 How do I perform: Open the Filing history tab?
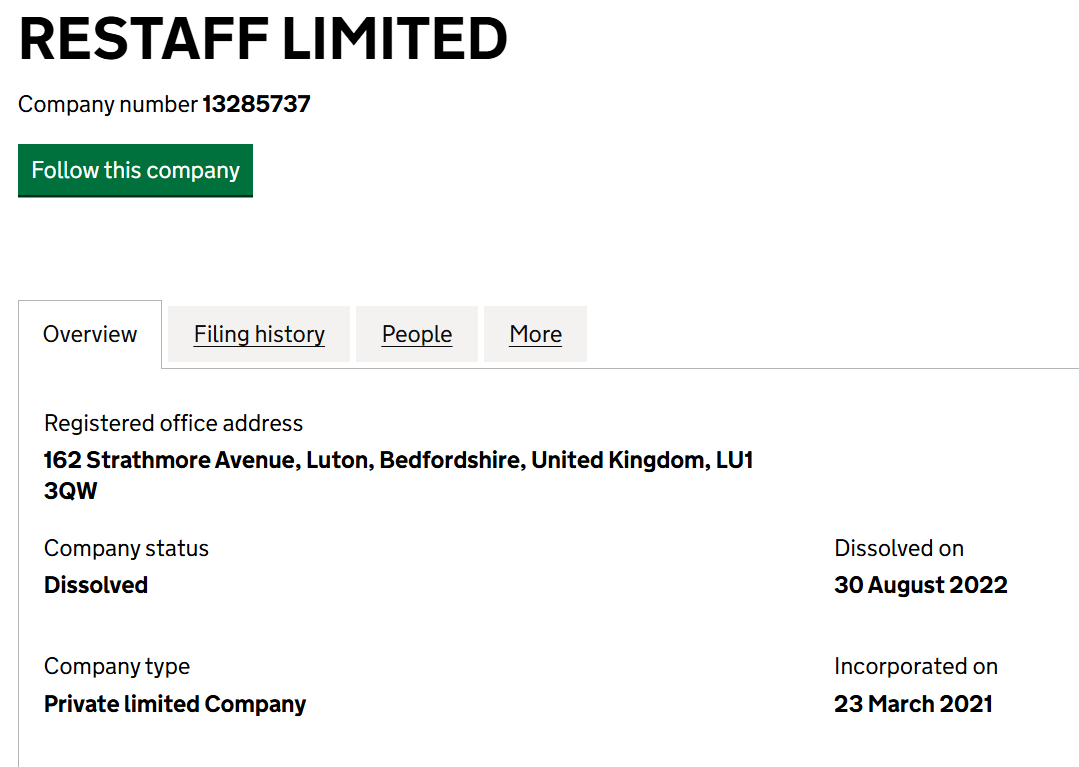[x=259, y=334]
